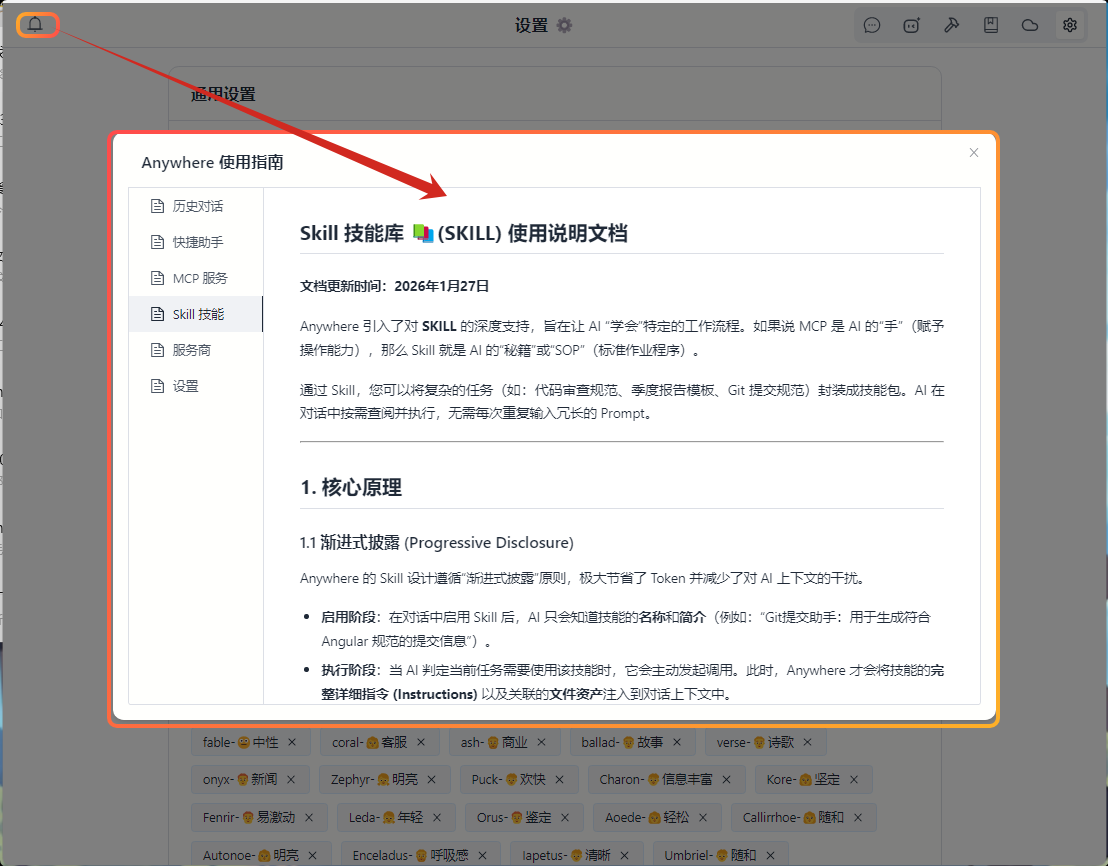This screenshot has width=1108, height=866.
Task: Click the bookmark book icon
Action: click(991, 26)
